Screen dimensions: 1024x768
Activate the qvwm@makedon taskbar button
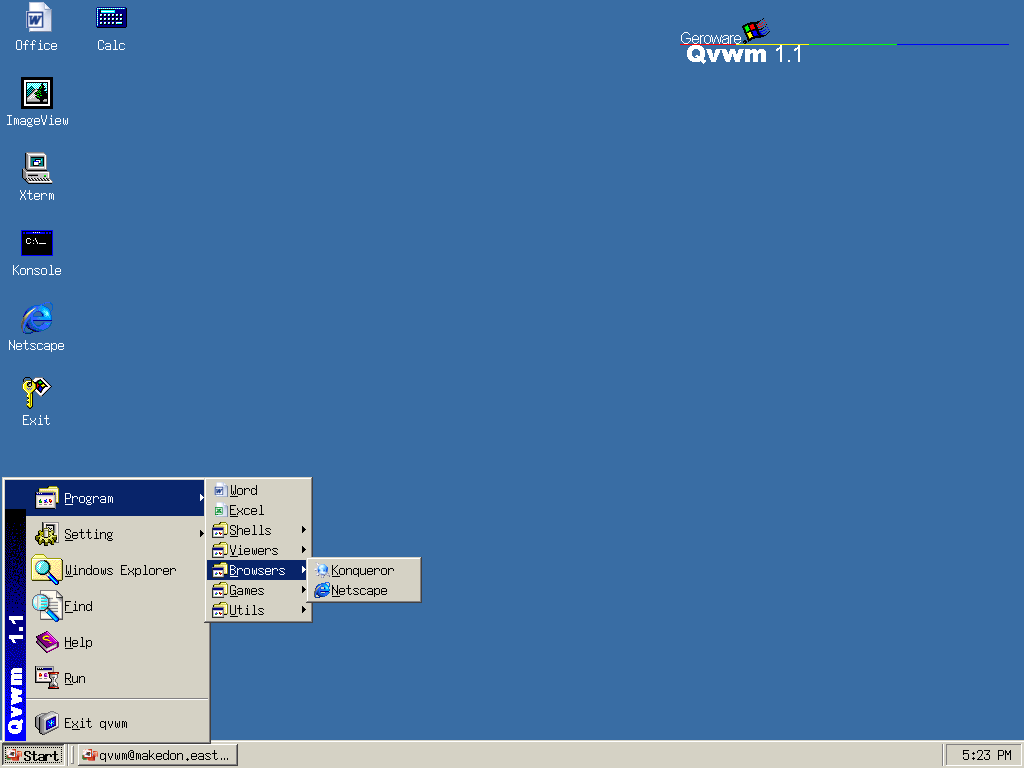[157, 756]
